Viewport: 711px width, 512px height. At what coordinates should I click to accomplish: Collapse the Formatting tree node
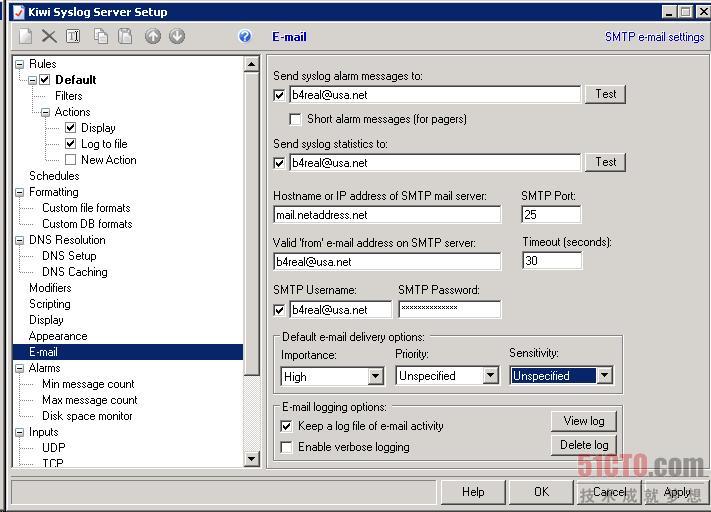19,192
